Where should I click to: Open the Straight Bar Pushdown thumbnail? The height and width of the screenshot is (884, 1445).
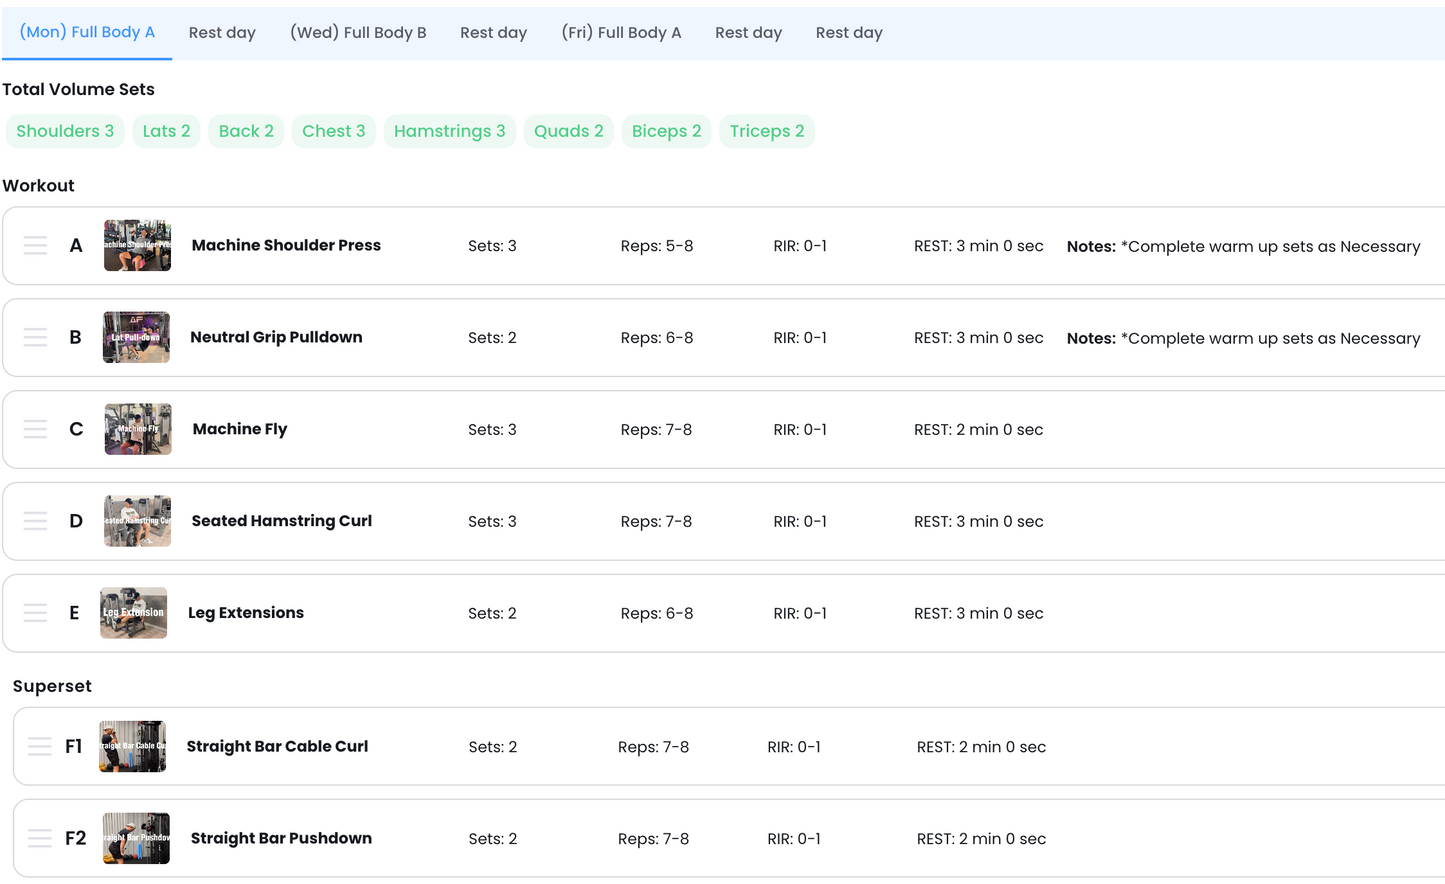tap(136, 839)
